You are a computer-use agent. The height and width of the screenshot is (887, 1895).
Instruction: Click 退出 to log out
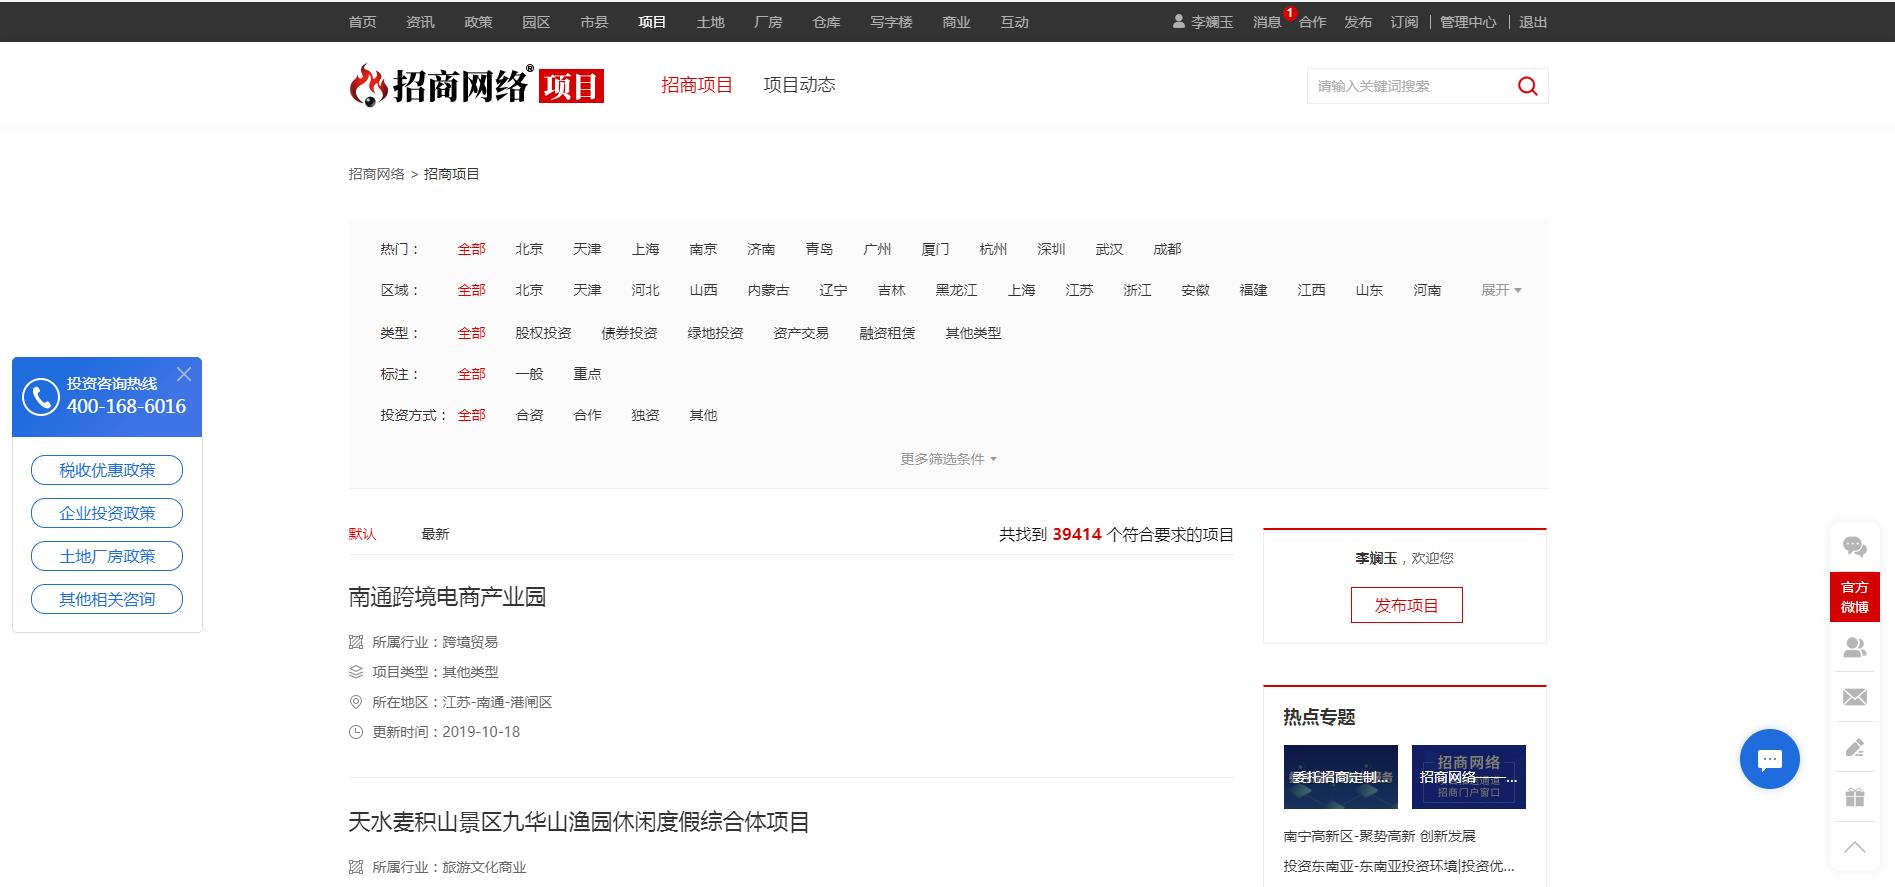1533,22
